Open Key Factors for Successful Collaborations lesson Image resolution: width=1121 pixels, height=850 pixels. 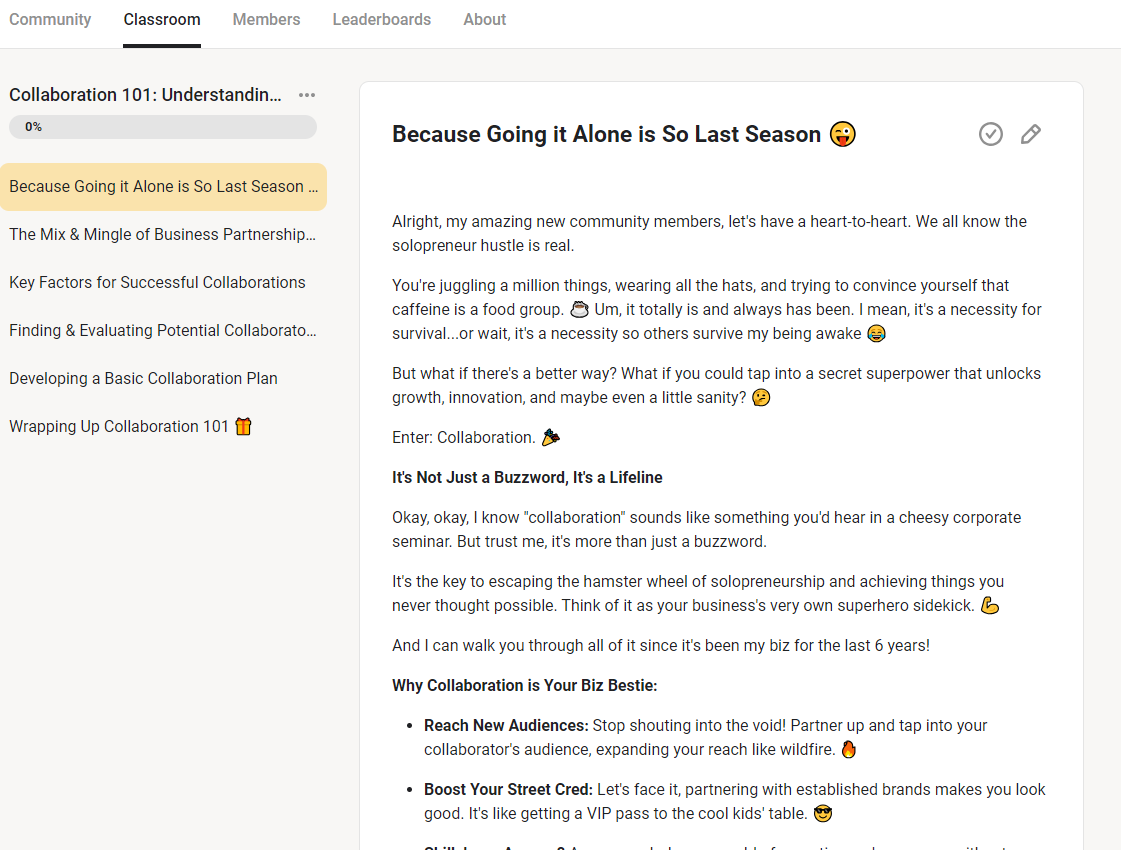pyautogui.click(x=157, y=282)
